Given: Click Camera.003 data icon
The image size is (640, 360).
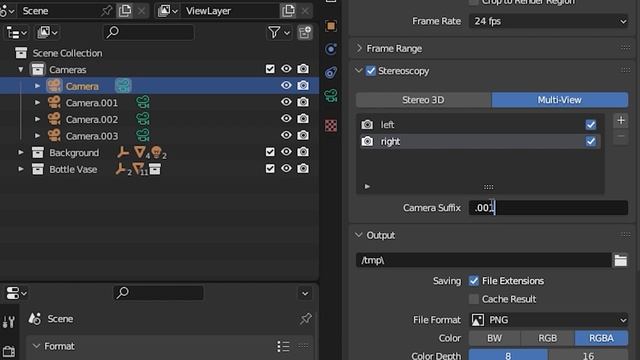Looking at the screenshot, I should (142, 135).
